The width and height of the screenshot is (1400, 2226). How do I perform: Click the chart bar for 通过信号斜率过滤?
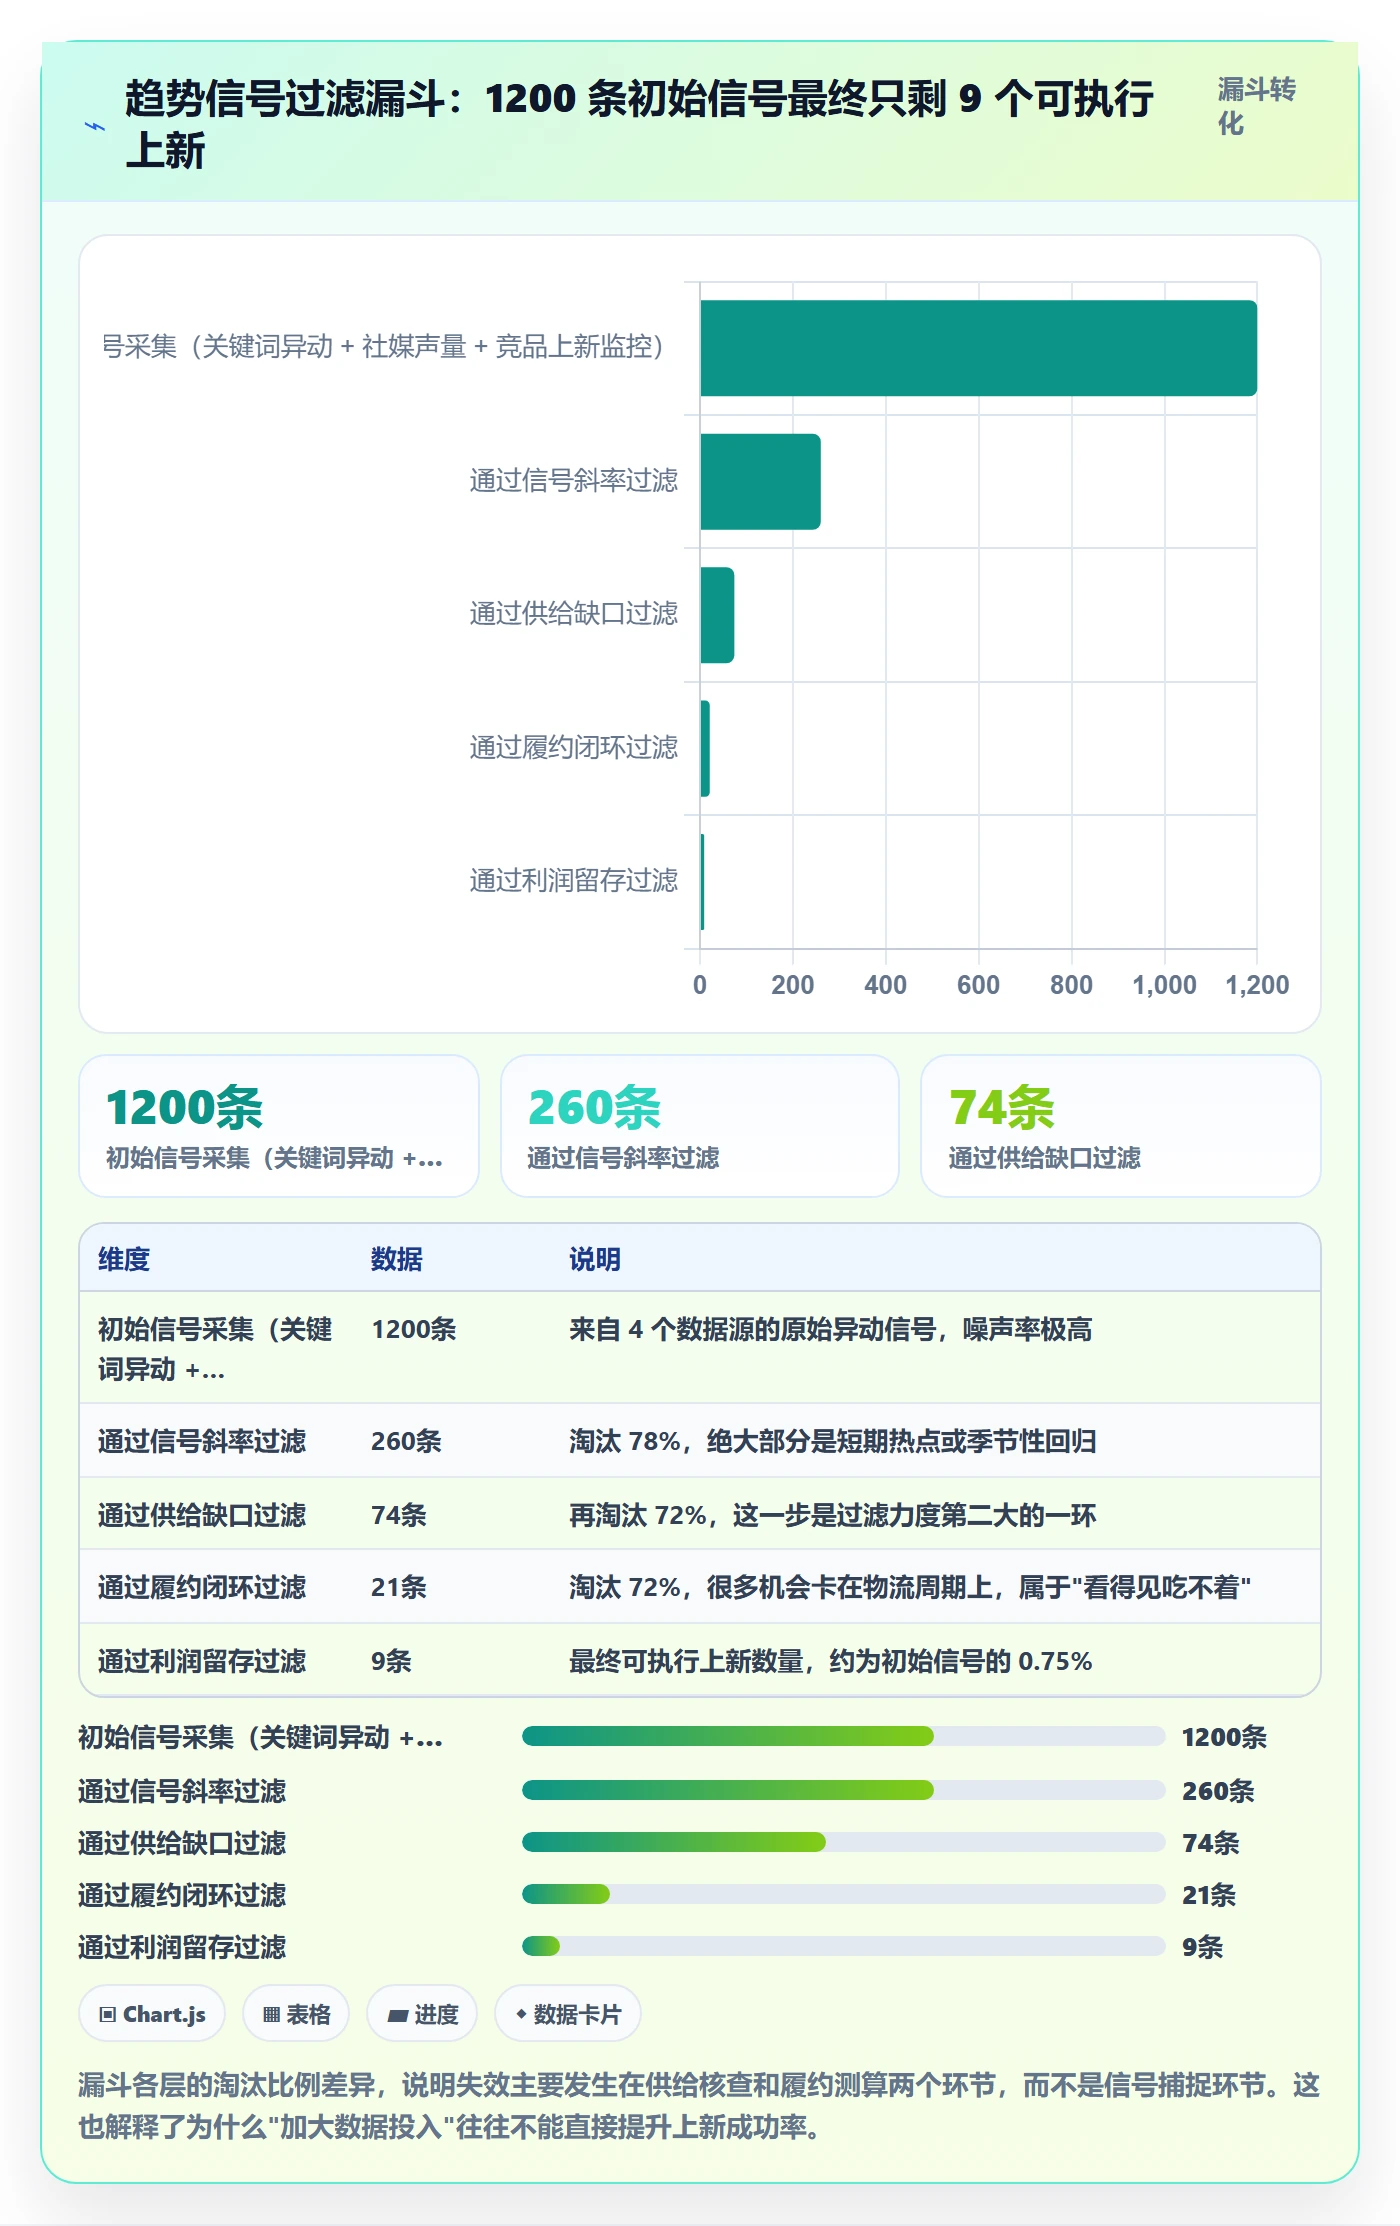(760, 481)
